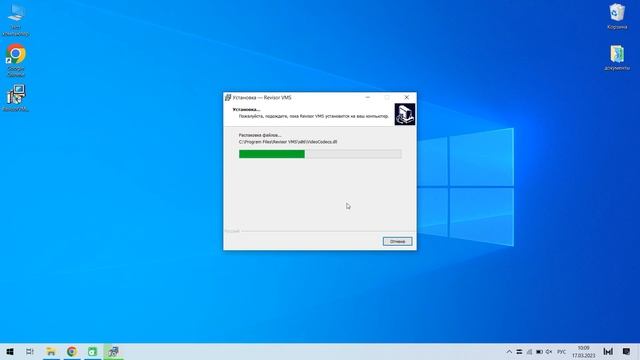Image resolution: width=640 pixels, height=360 pixels.
Task: Click the network signal tray icon
Action: click(529, 351)
